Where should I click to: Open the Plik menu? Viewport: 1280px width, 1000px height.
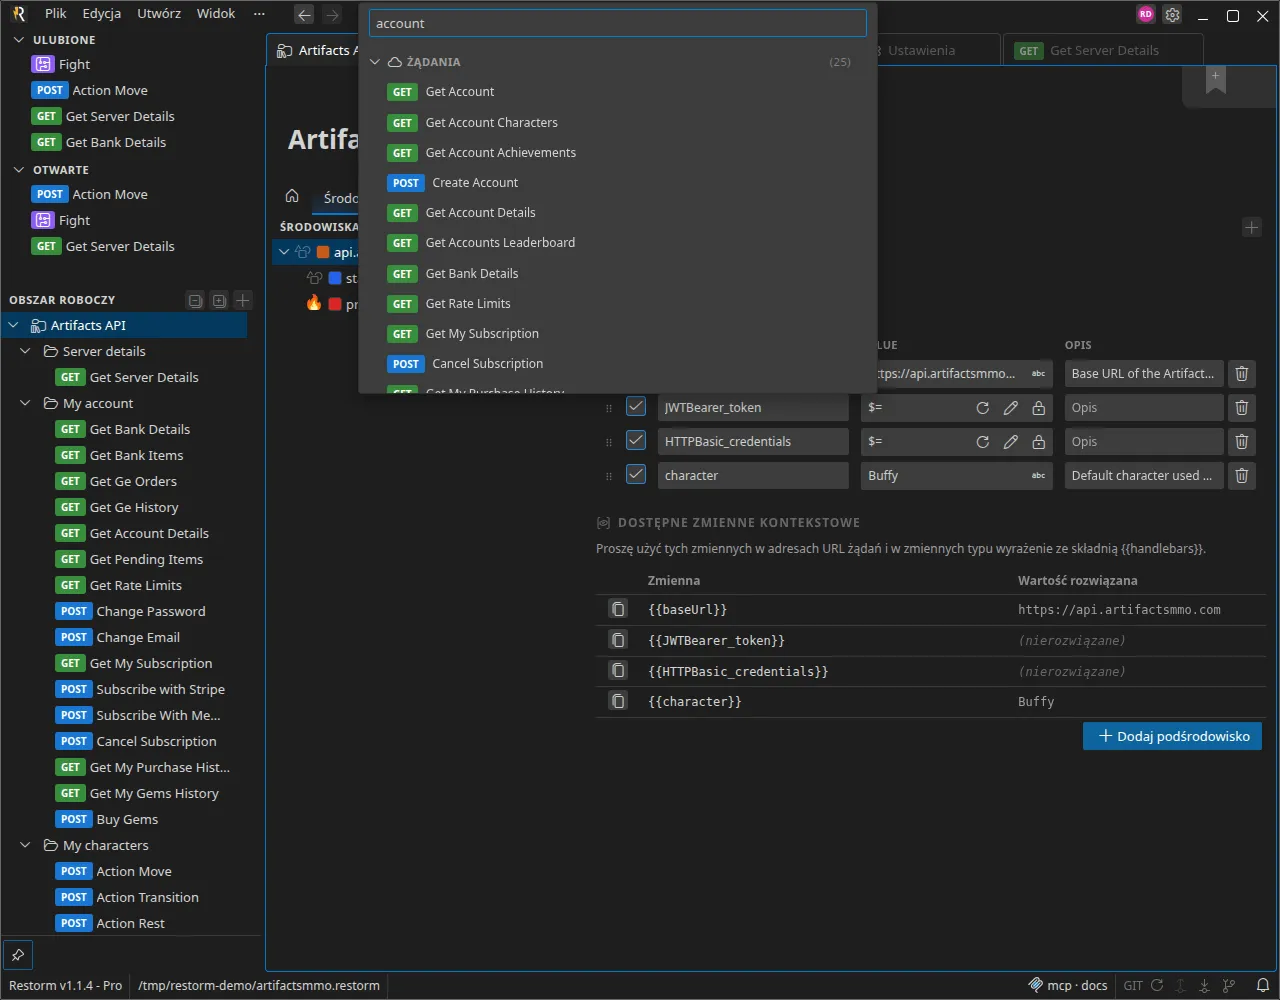coord(56,14)
